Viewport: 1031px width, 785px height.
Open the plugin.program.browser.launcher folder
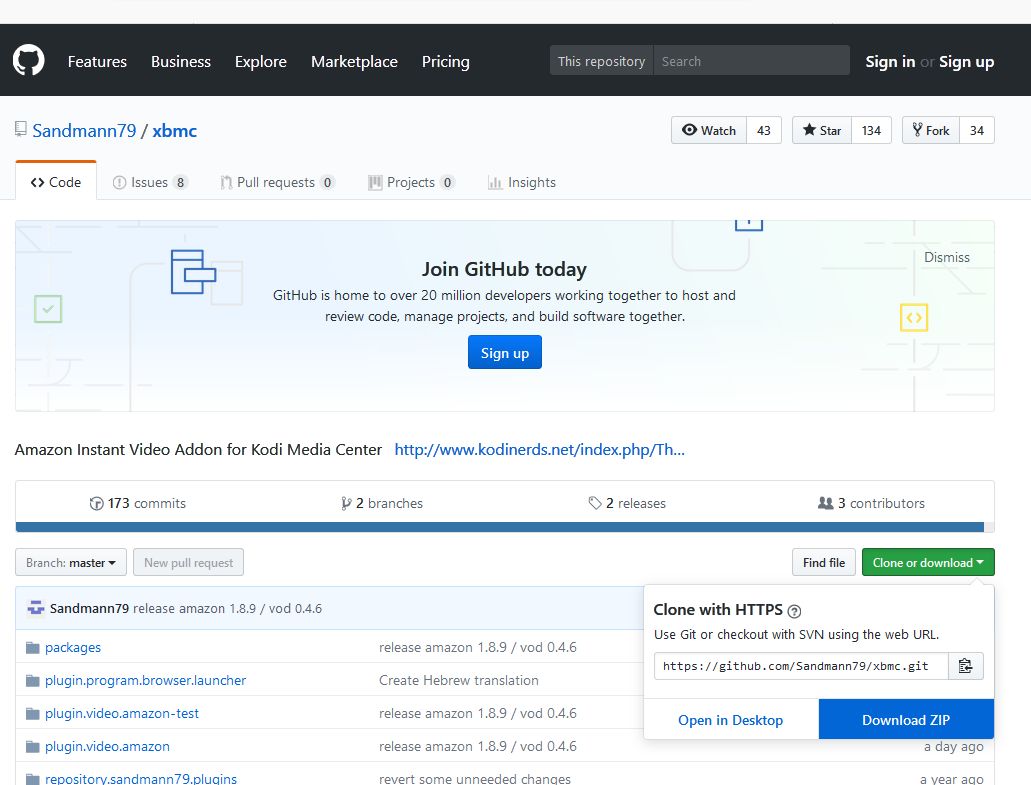[145, 680]
